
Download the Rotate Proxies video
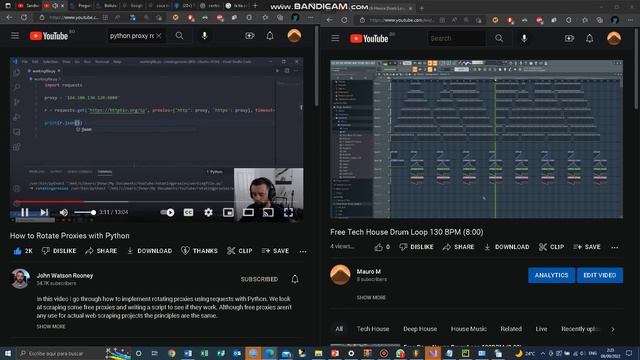149,251
